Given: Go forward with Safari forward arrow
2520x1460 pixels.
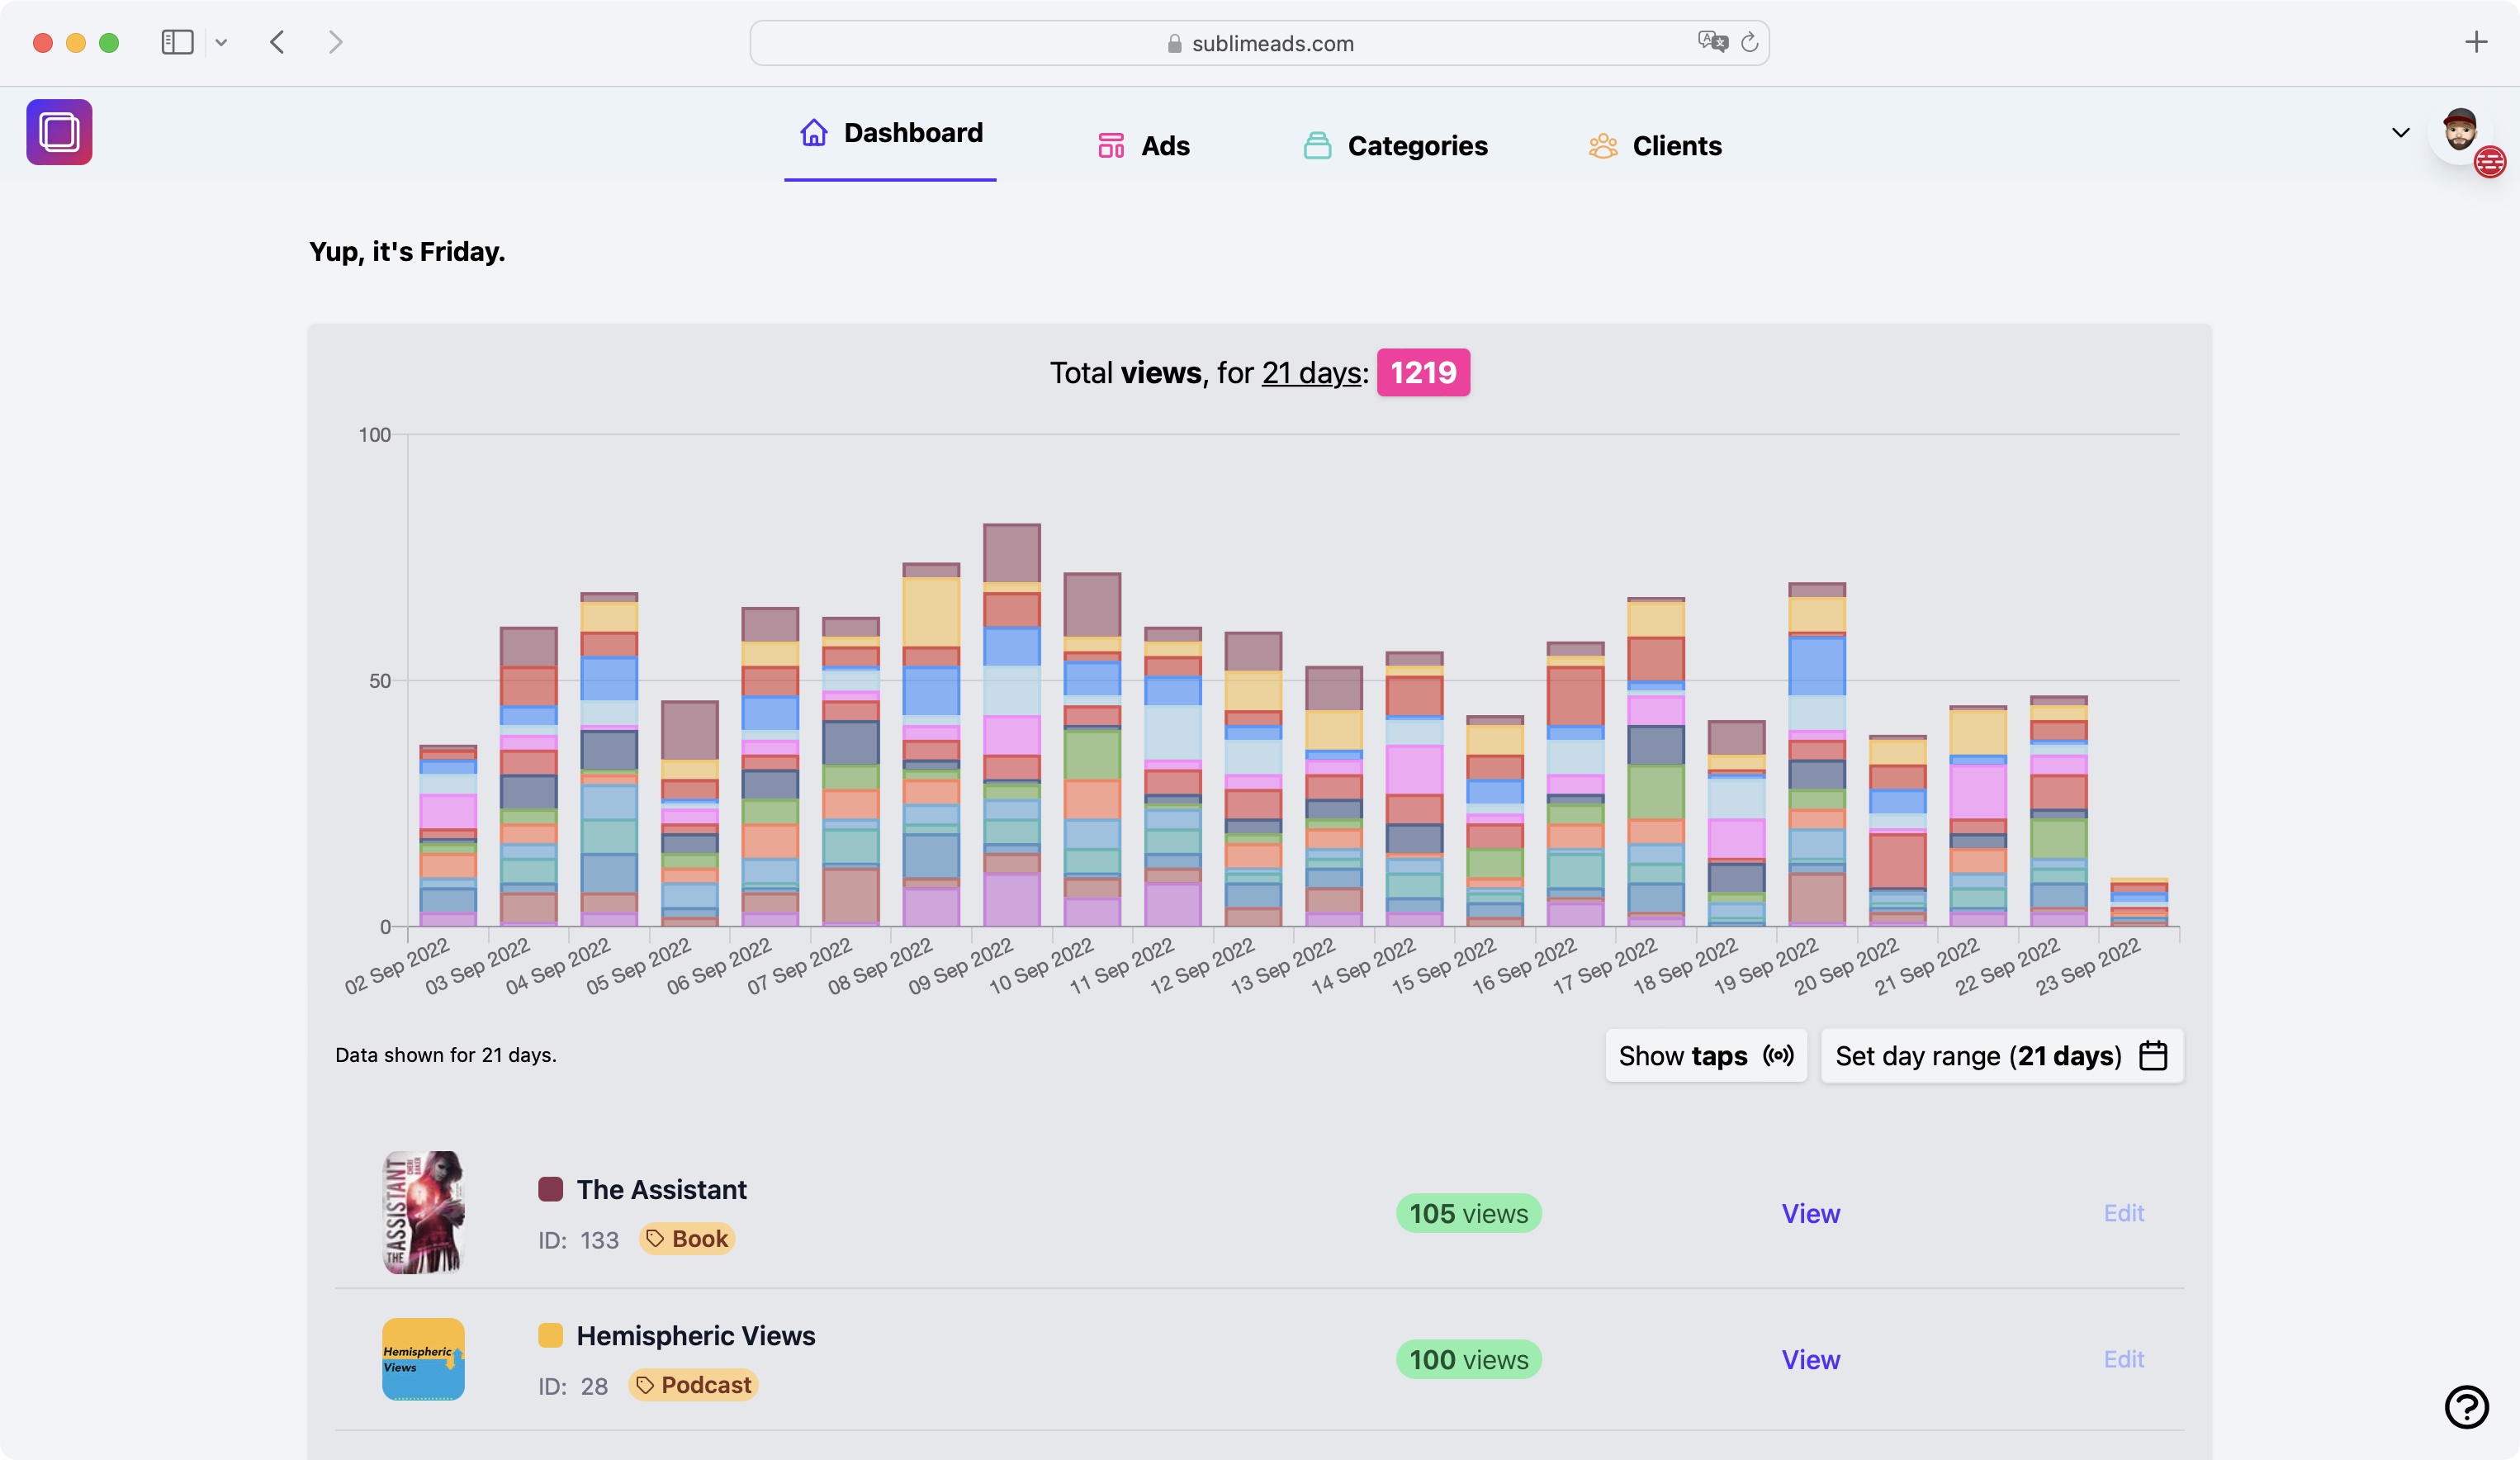Looking at the screenshot, I should click(335, 42).
